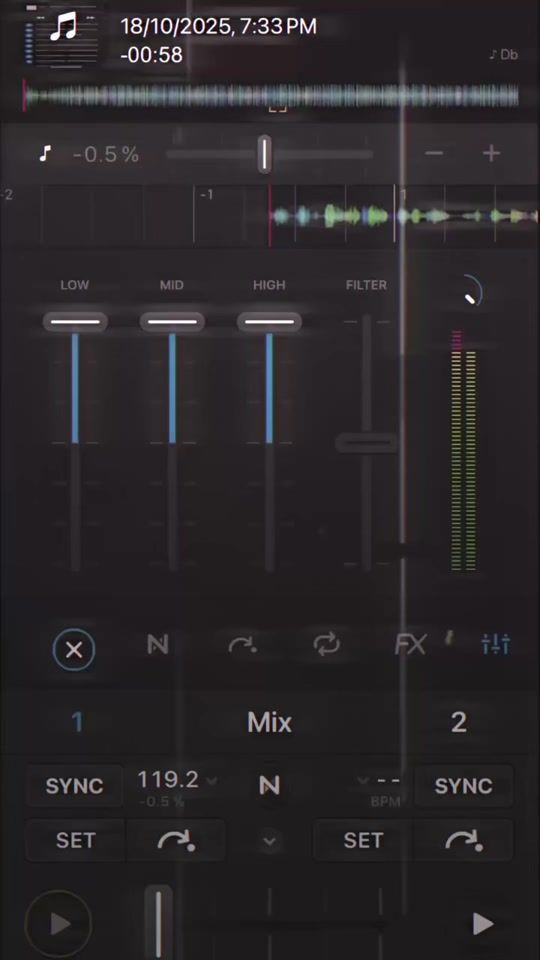This screenshot has height=960, width=540.
Task: Switch to deck 2 tab
Action: coord(459,723)
